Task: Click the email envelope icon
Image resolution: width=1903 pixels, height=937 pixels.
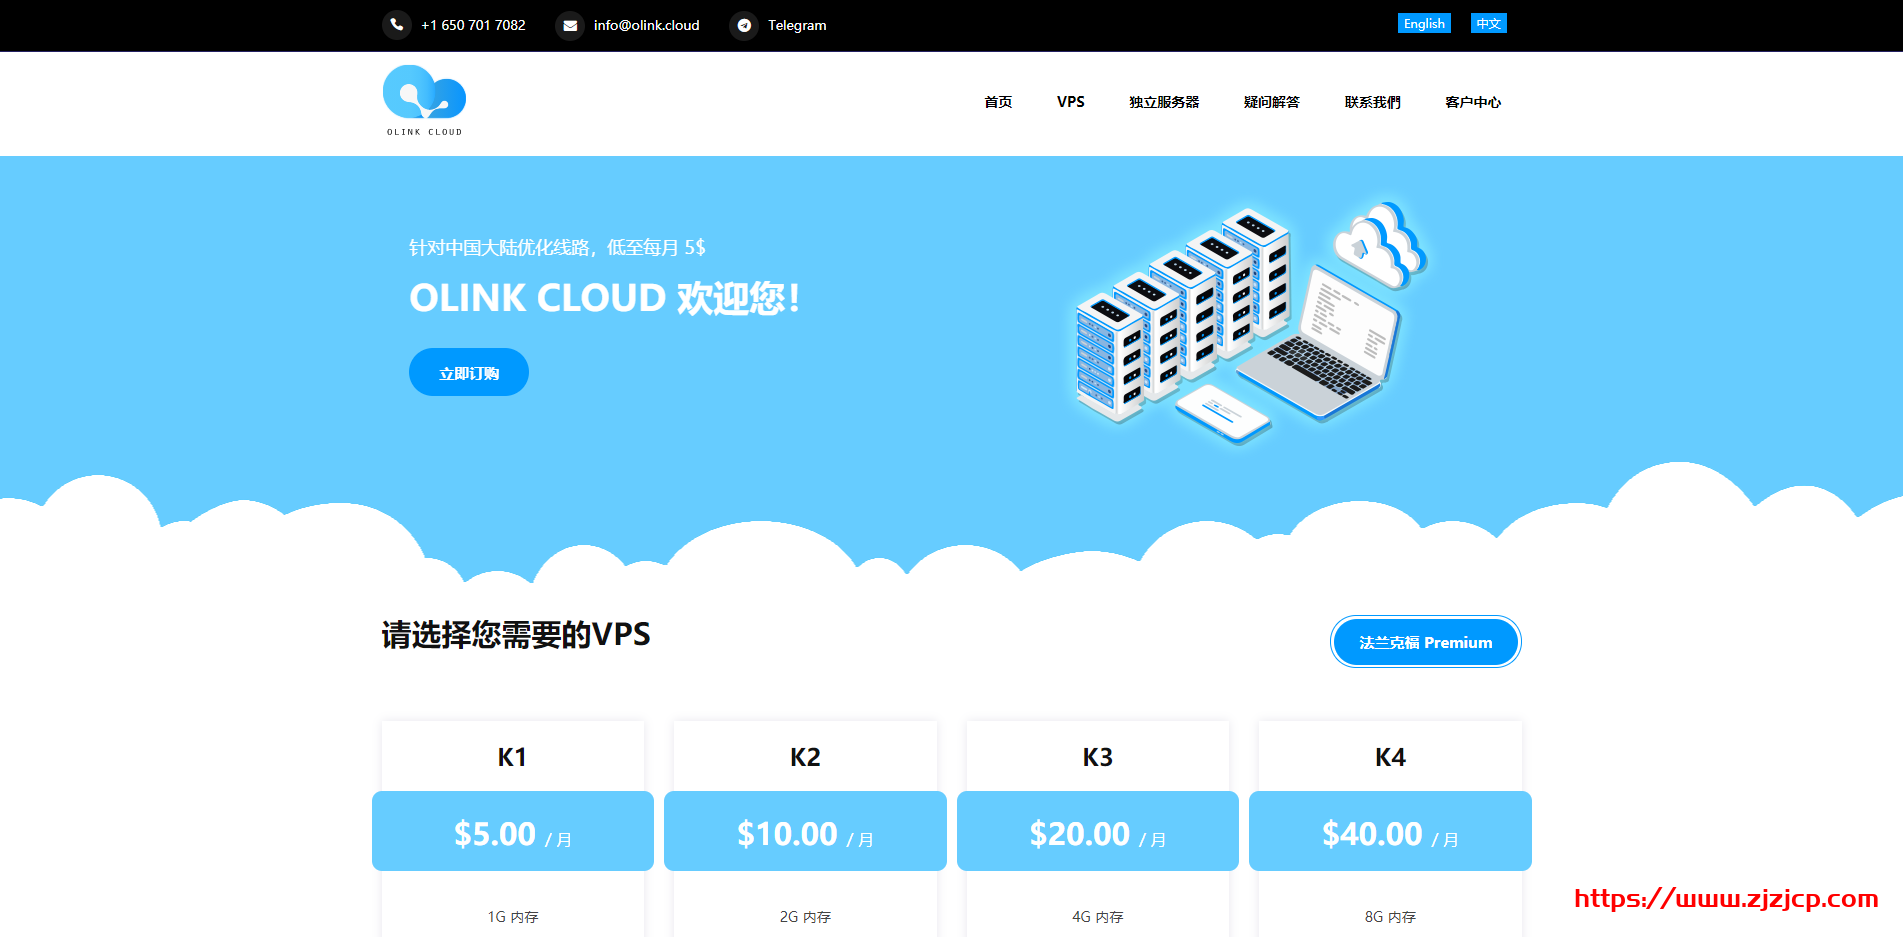Action: click(x=570, y=25)
